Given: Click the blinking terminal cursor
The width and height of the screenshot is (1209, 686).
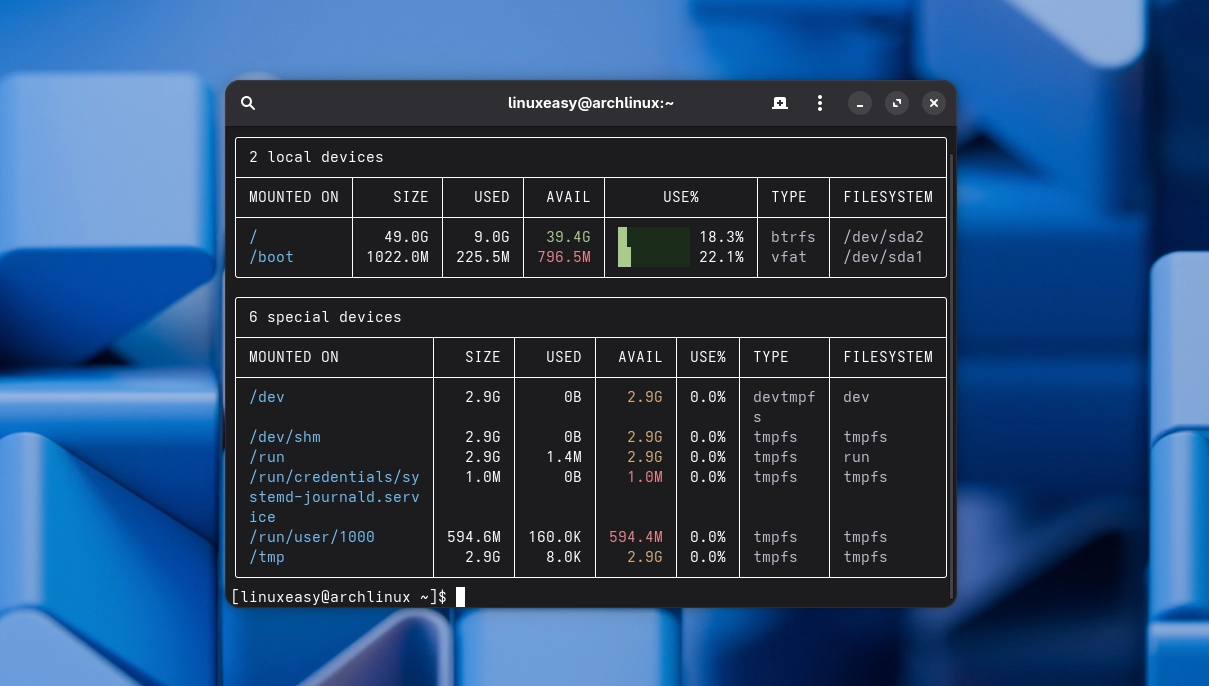Looking at the screenshot, I should (x=460, y=597).
